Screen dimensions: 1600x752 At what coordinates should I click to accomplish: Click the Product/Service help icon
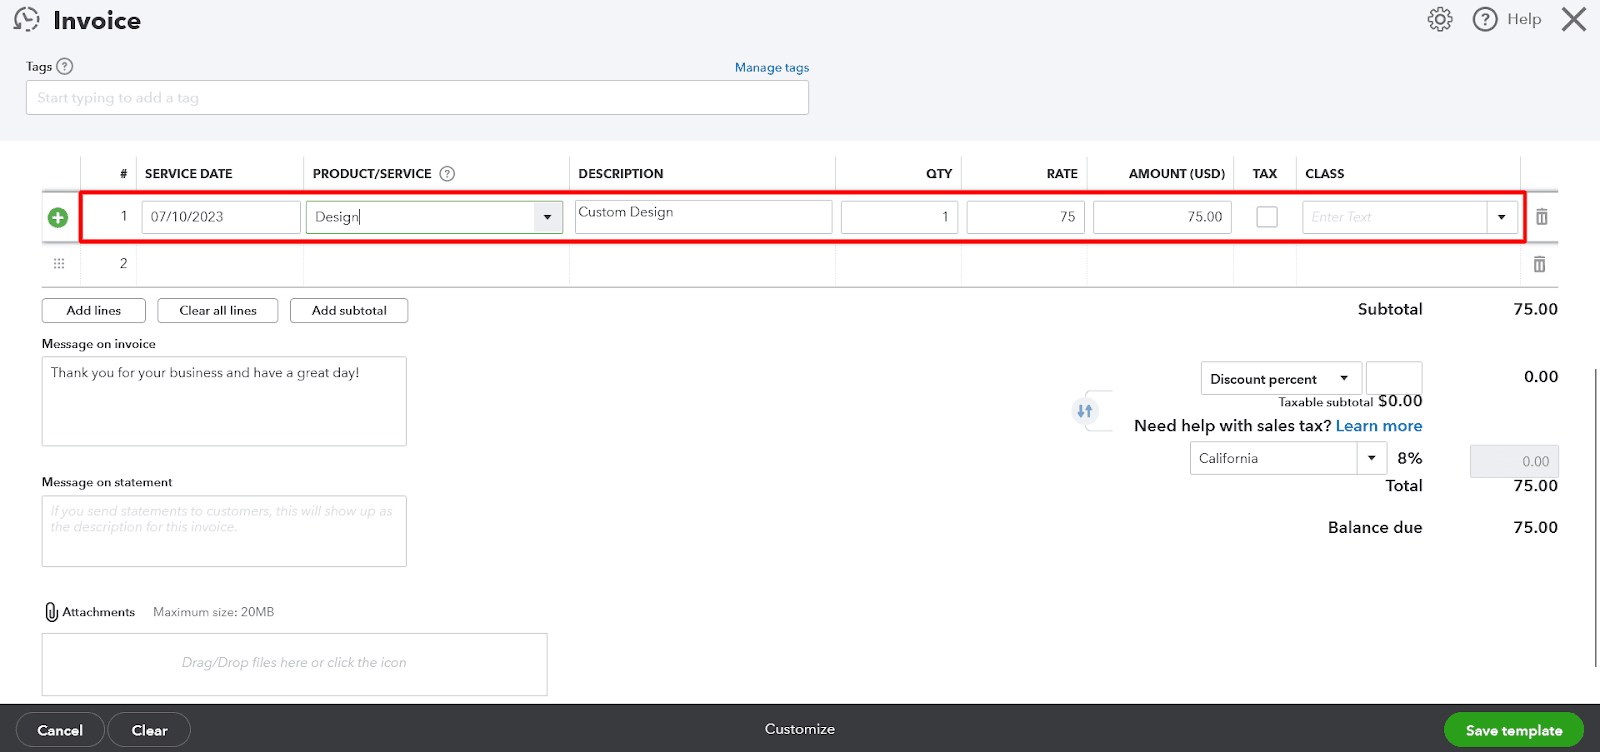447,173
